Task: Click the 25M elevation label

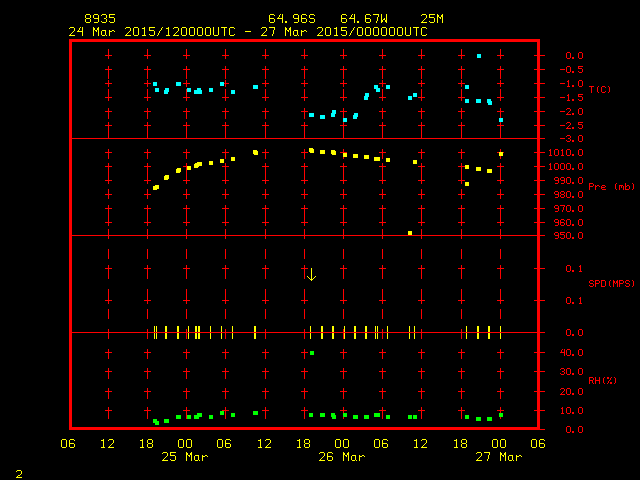Action: 432,19
